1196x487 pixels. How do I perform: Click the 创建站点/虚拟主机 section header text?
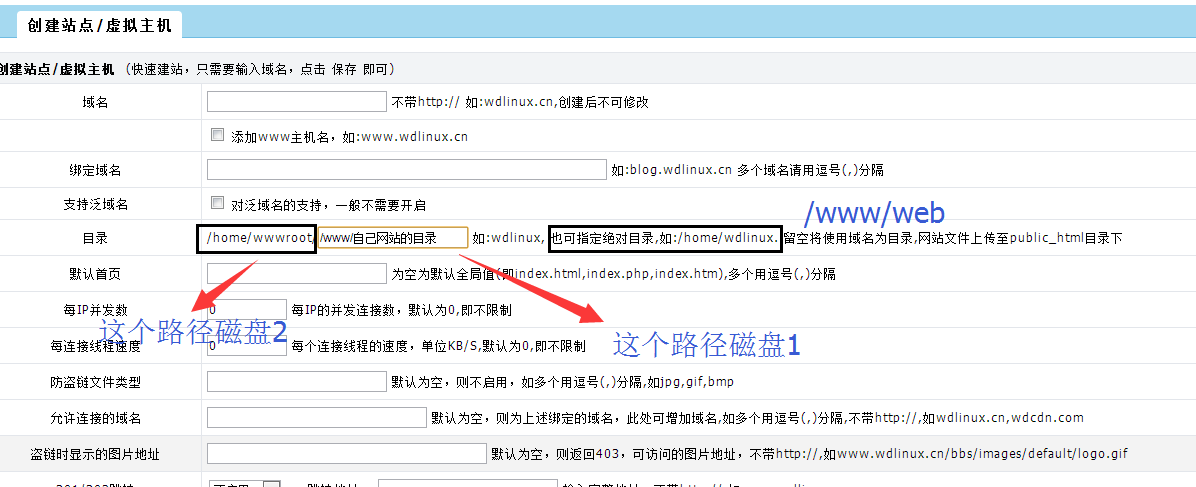(57, 69)
